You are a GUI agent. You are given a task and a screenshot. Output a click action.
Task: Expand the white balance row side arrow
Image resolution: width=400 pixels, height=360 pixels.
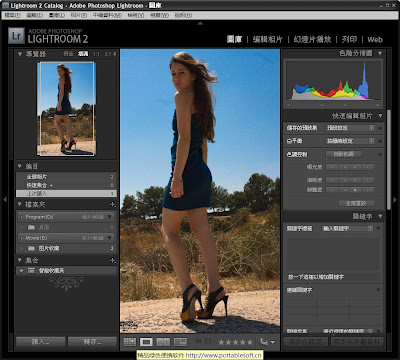pos(379,141)
